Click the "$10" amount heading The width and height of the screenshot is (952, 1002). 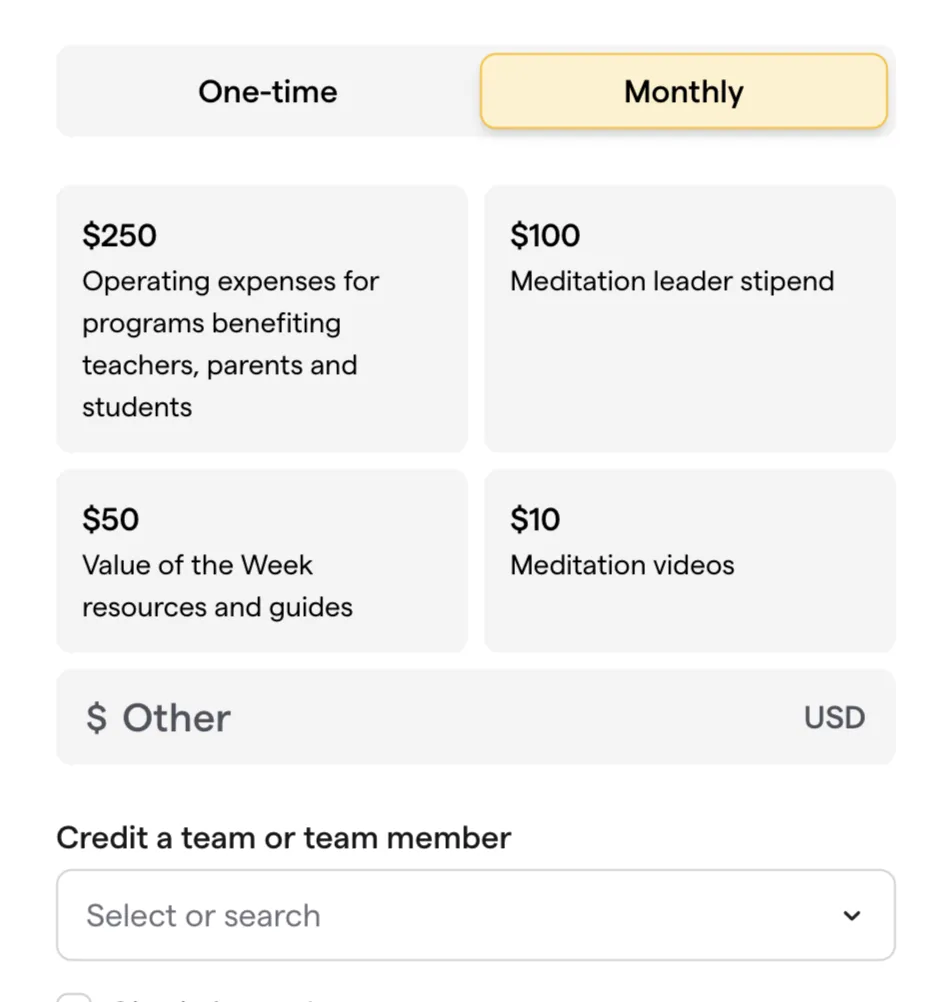[535, 520]
